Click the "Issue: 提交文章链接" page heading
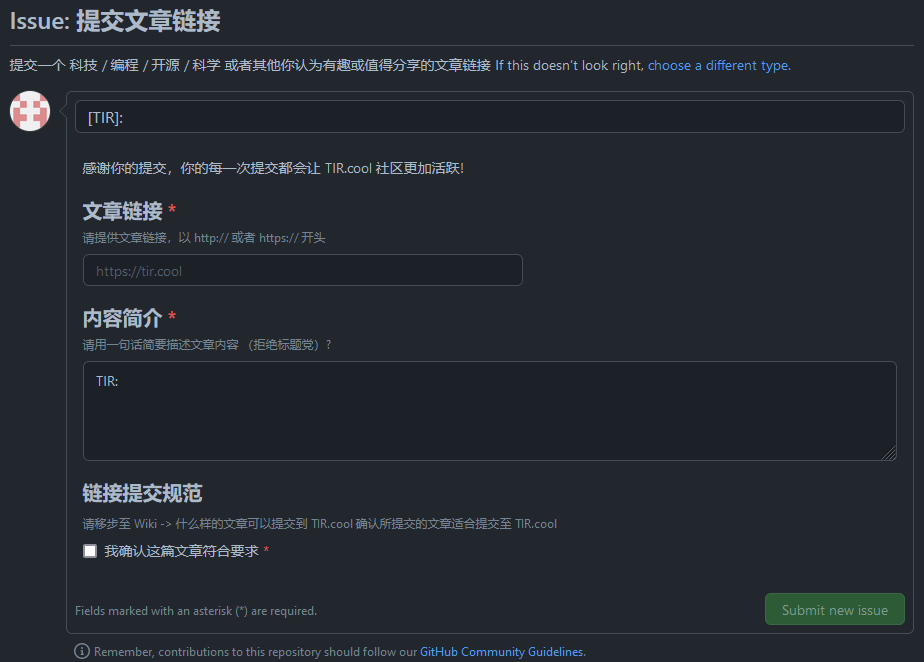The image size is (924, 662). coord(115,21)
